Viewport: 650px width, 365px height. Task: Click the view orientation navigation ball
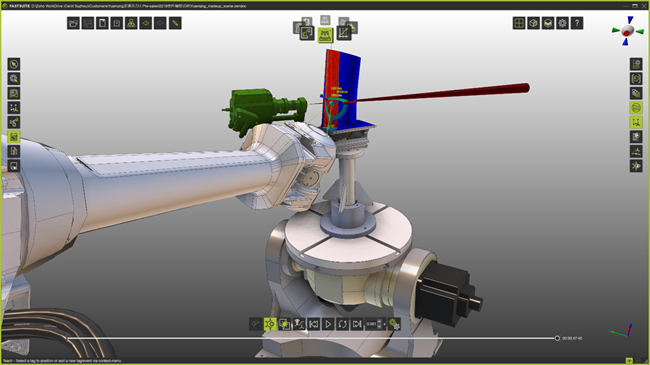click(x=628, y=31)
